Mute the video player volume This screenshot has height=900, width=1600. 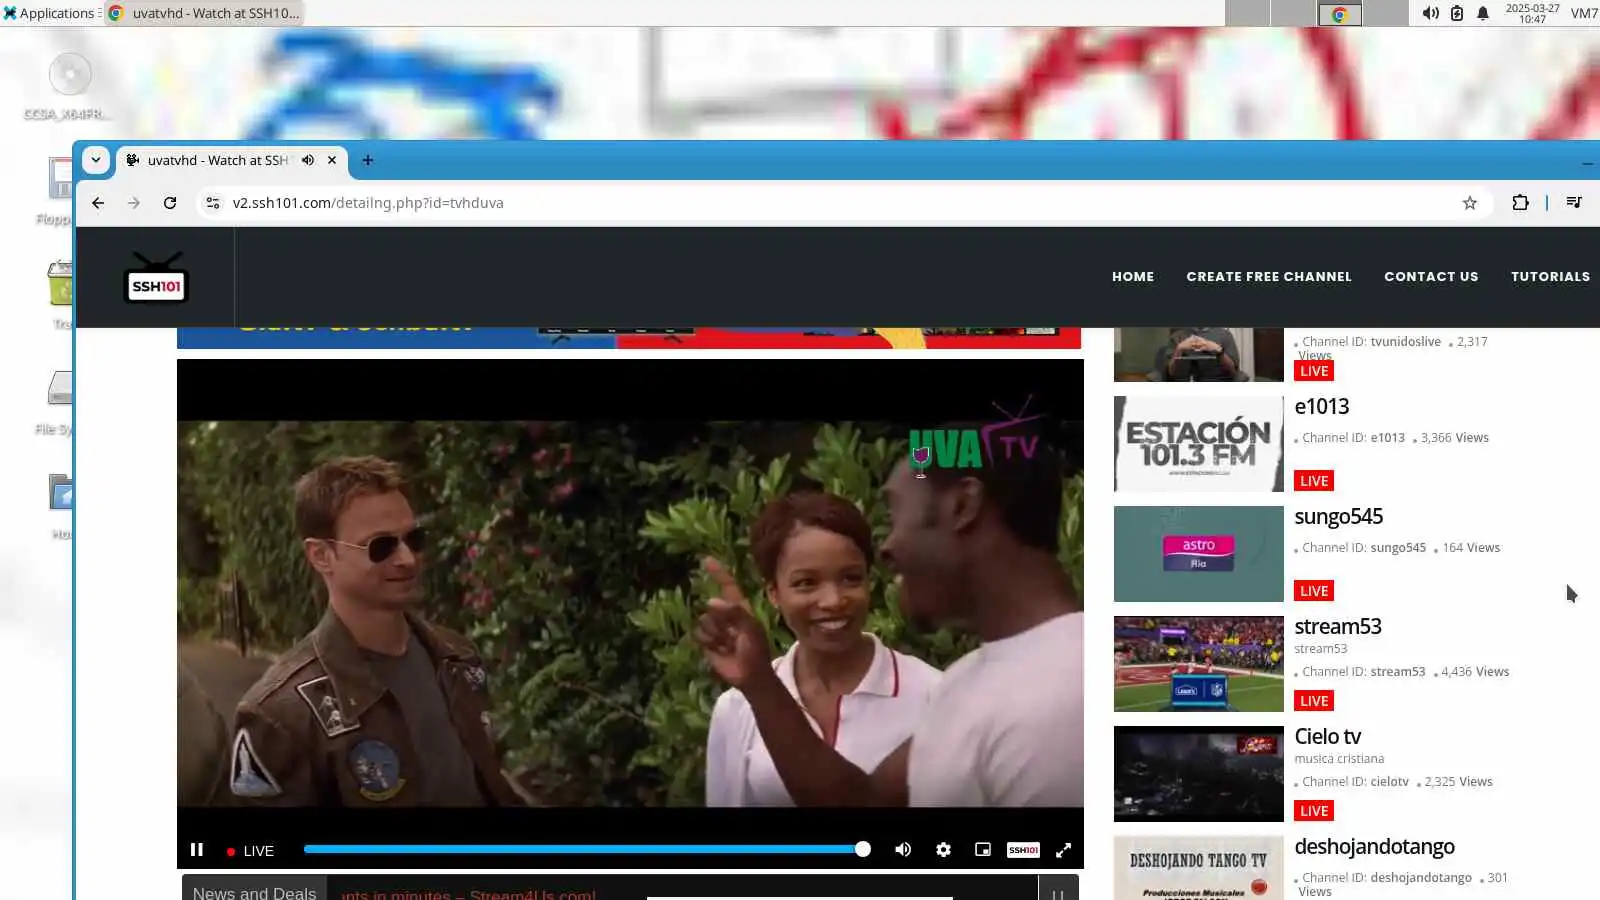pos(903,850)
